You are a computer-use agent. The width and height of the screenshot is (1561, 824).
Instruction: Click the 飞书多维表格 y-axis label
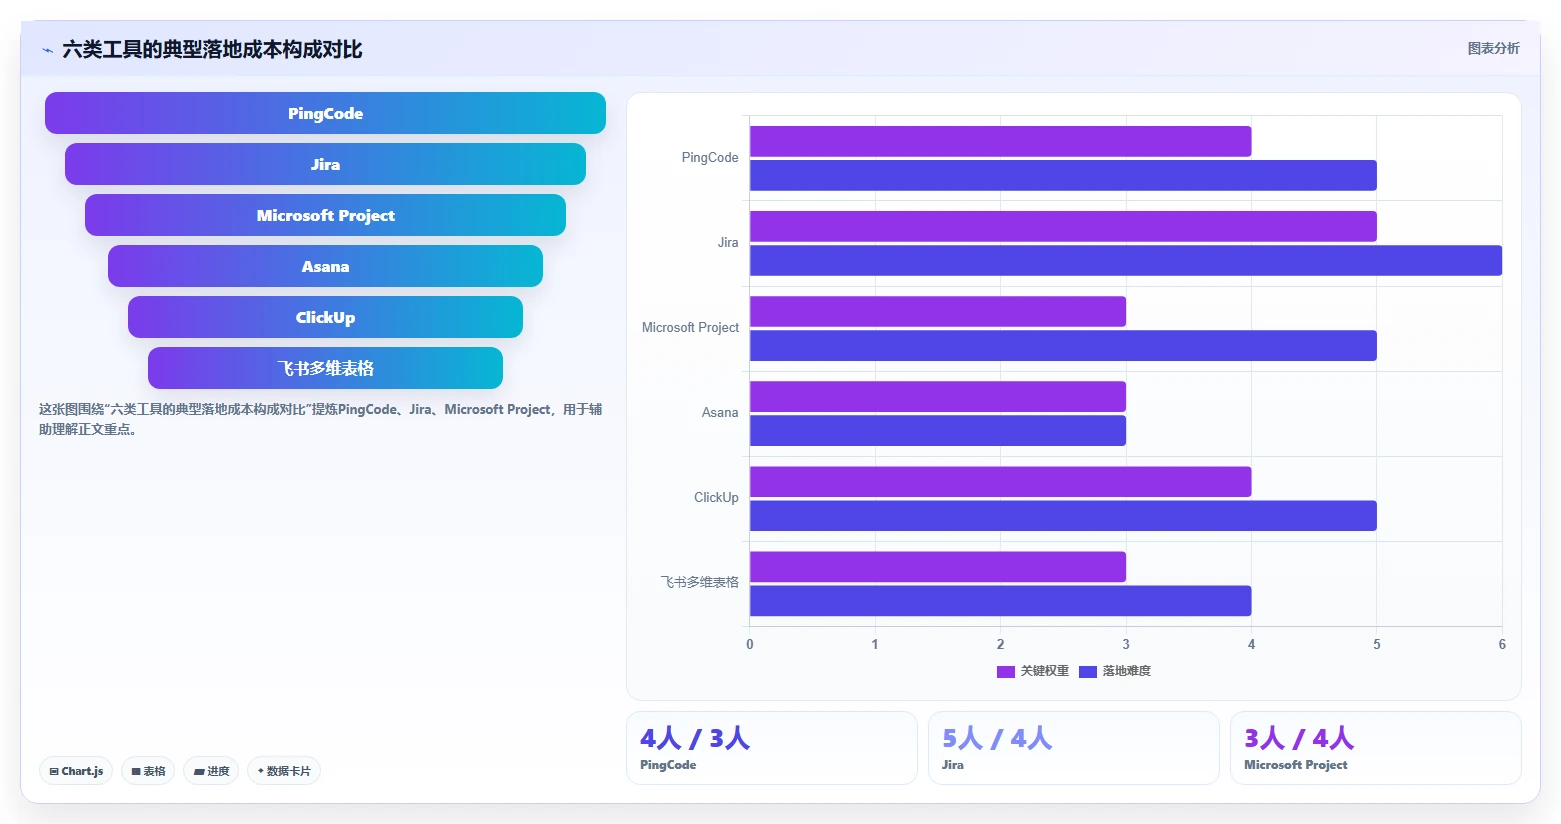point(699,582)
